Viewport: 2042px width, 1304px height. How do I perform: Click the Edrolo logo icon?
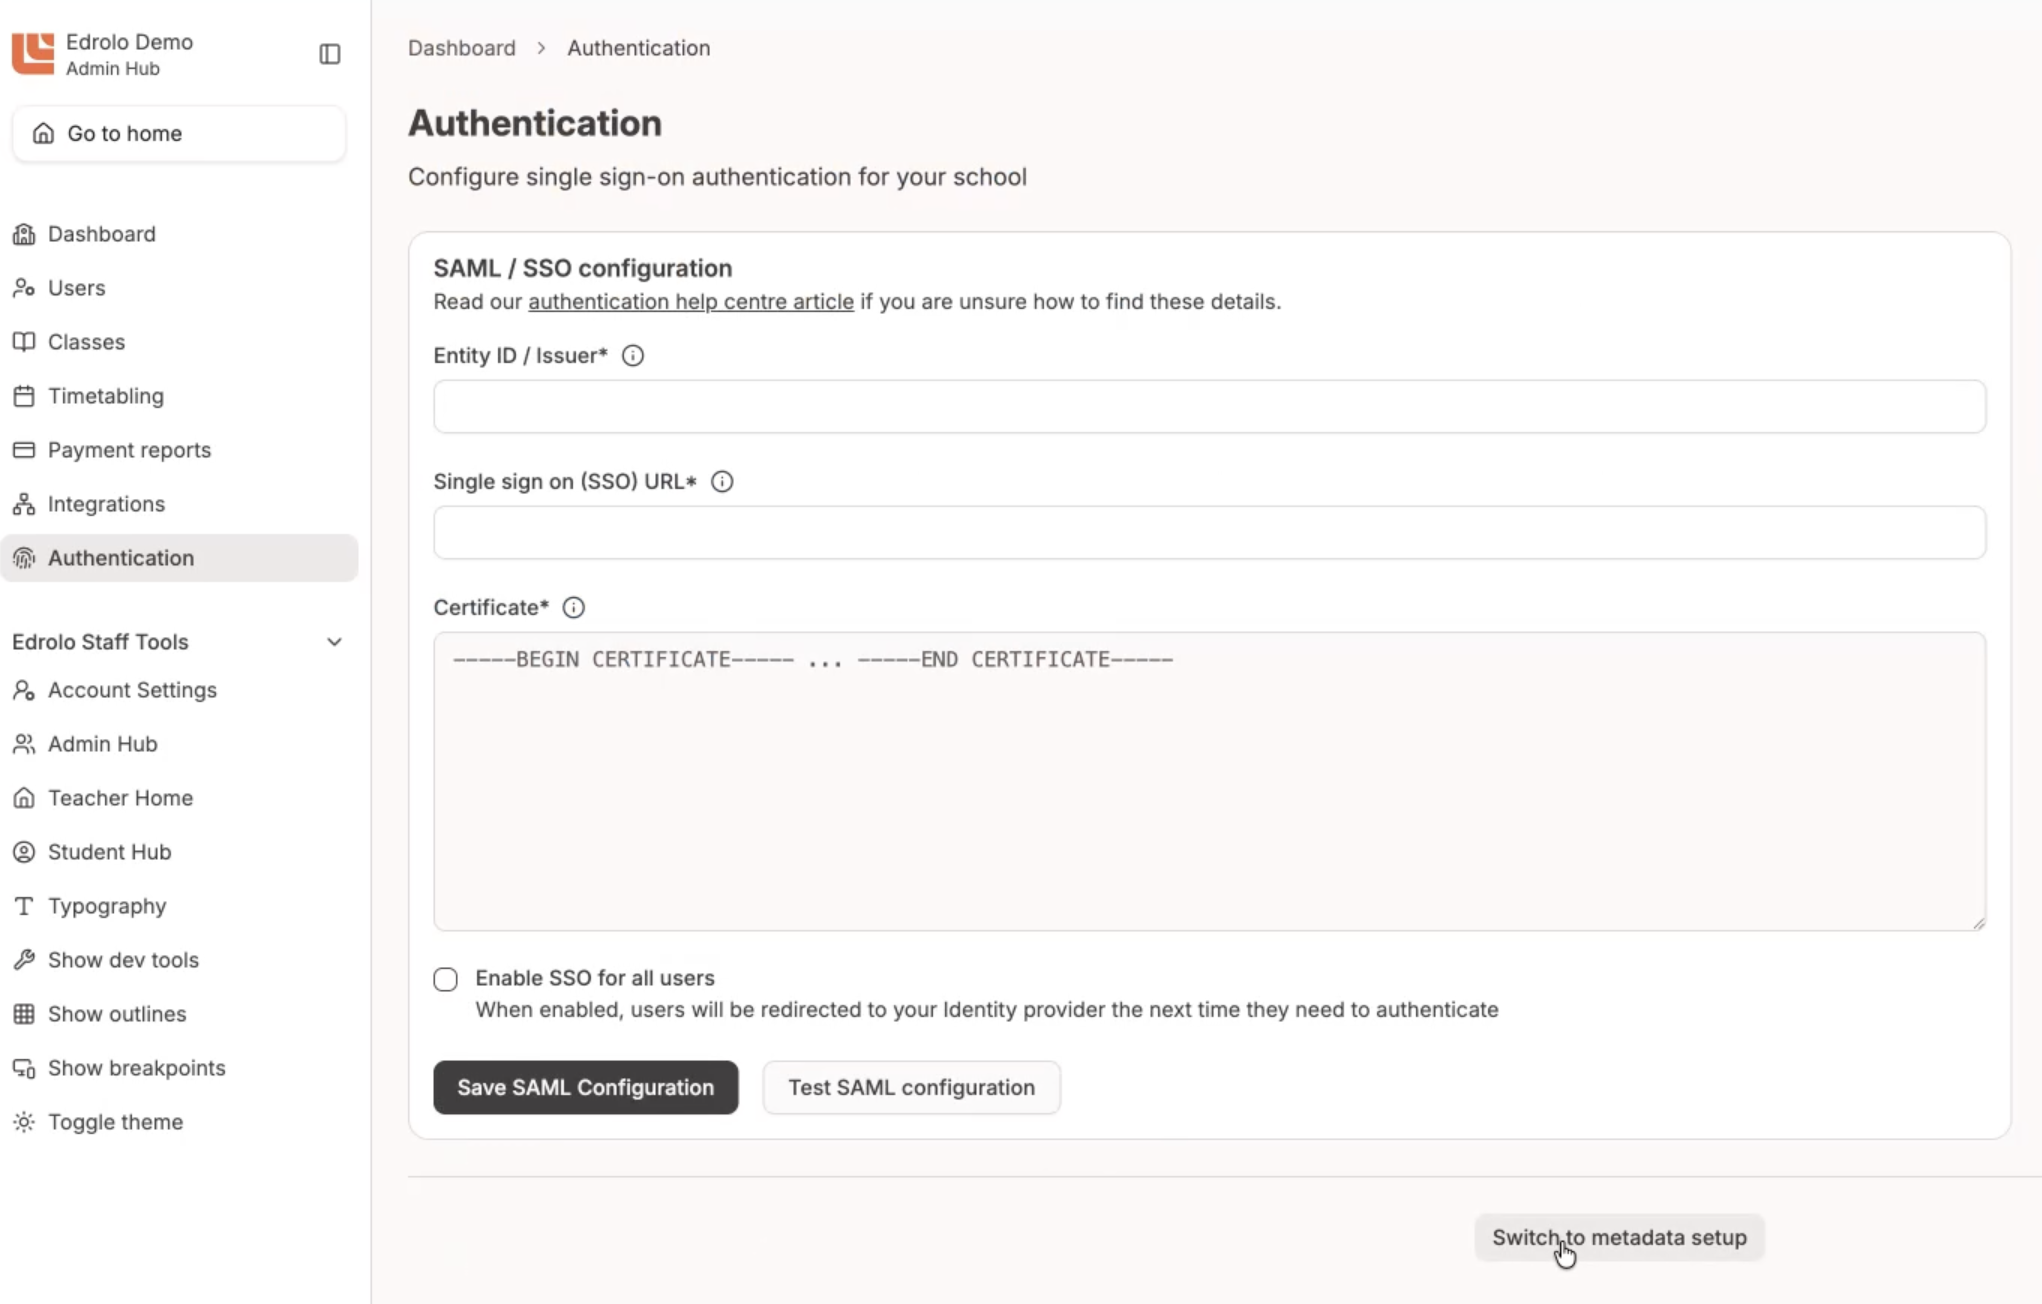[x=33, y=54]
